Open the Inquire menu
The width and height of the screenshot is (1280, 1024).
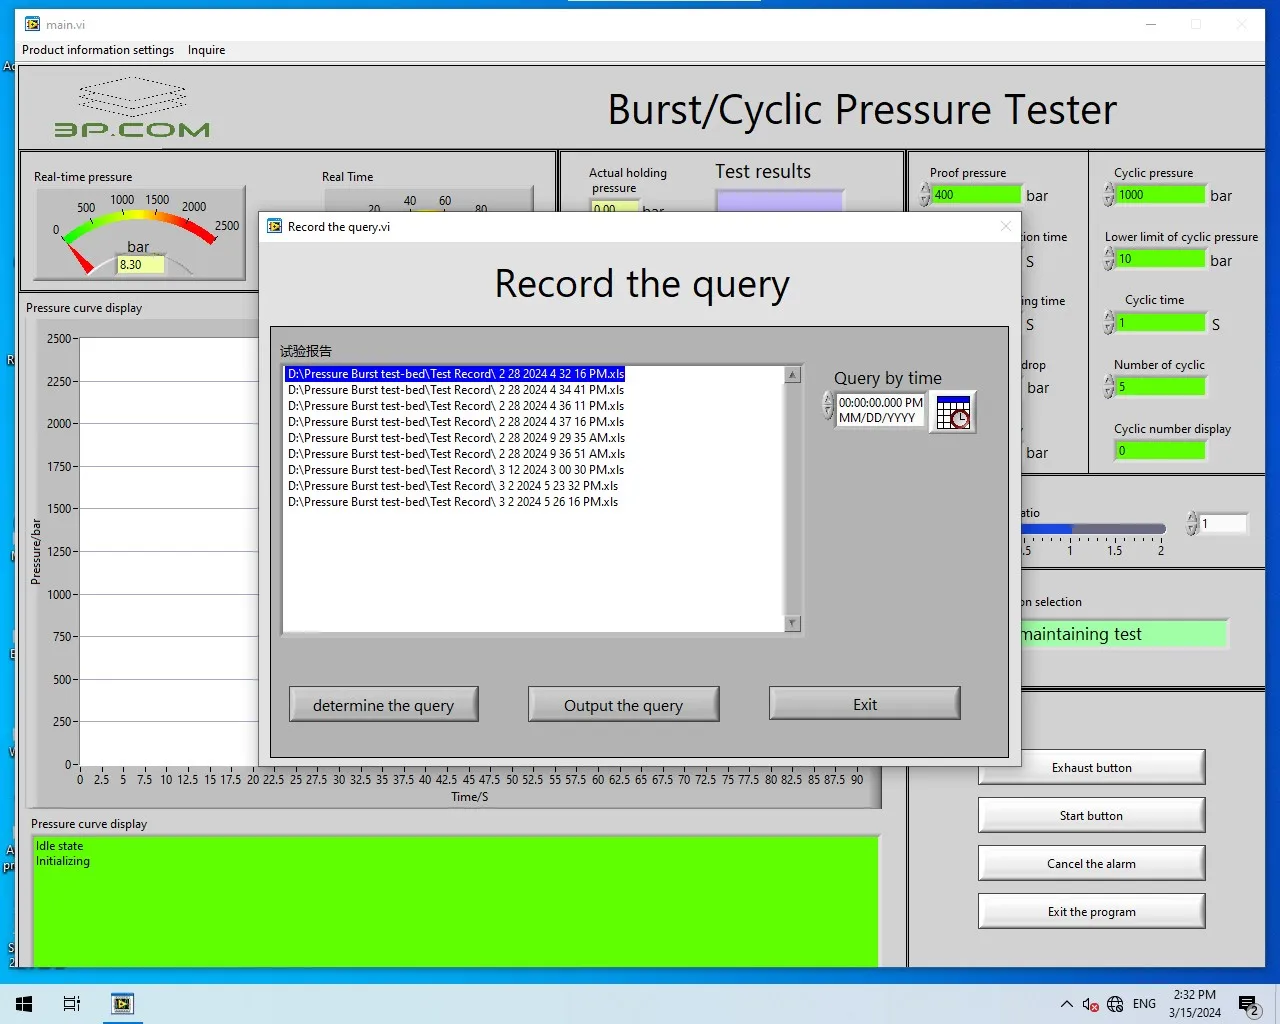click(x=206, y=49)
